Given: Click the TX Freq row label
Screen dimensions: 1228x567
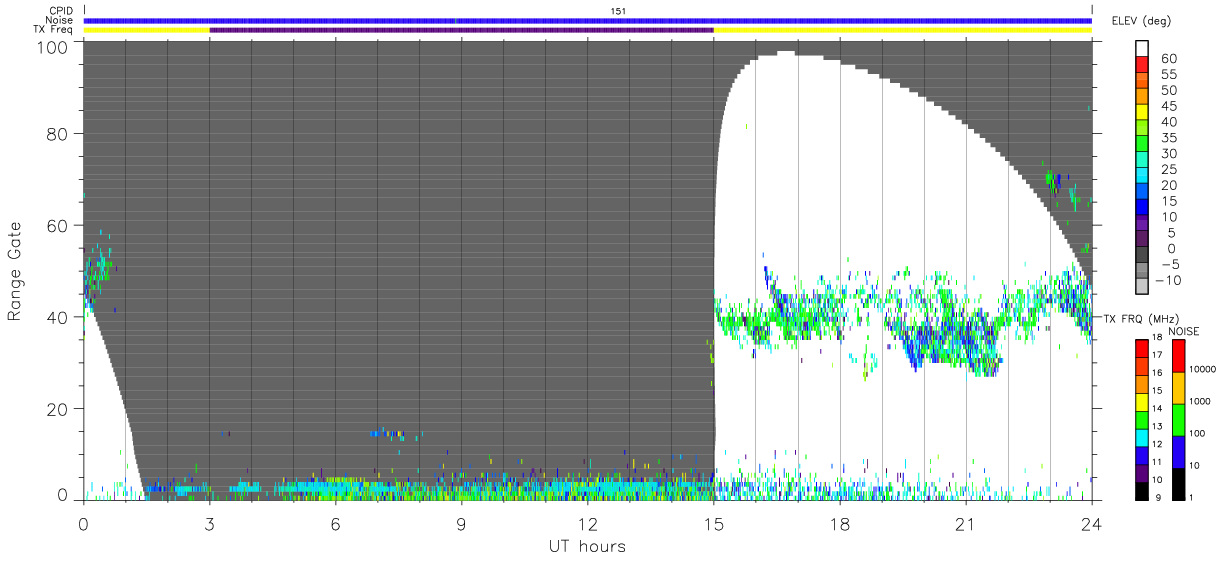Looking at the screenshot, I should pyautogui.click(x=53, y=30).
